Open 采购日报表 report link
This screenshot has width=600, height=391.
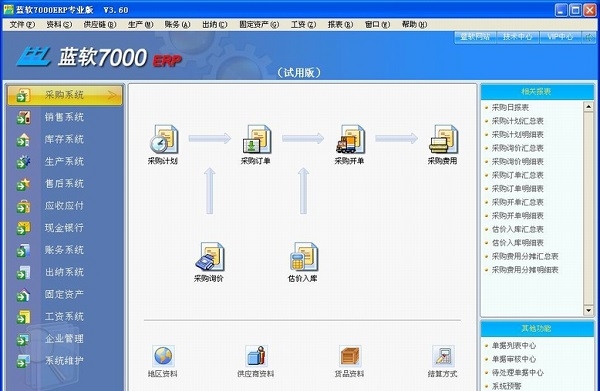click(510, 108)
